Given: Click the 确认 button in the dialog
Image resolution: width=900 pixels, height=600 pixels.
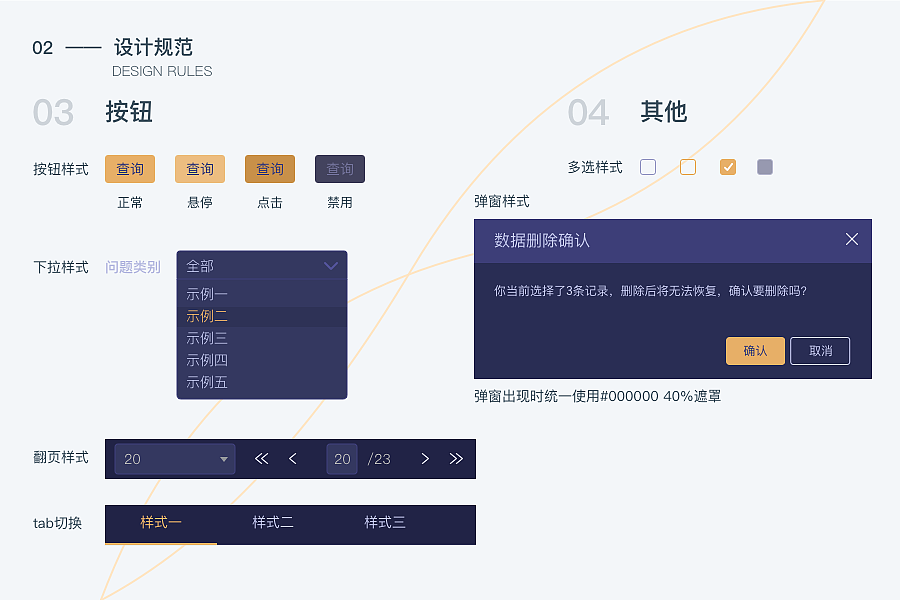Looking at the screenshot, I should tap(755, 351).
